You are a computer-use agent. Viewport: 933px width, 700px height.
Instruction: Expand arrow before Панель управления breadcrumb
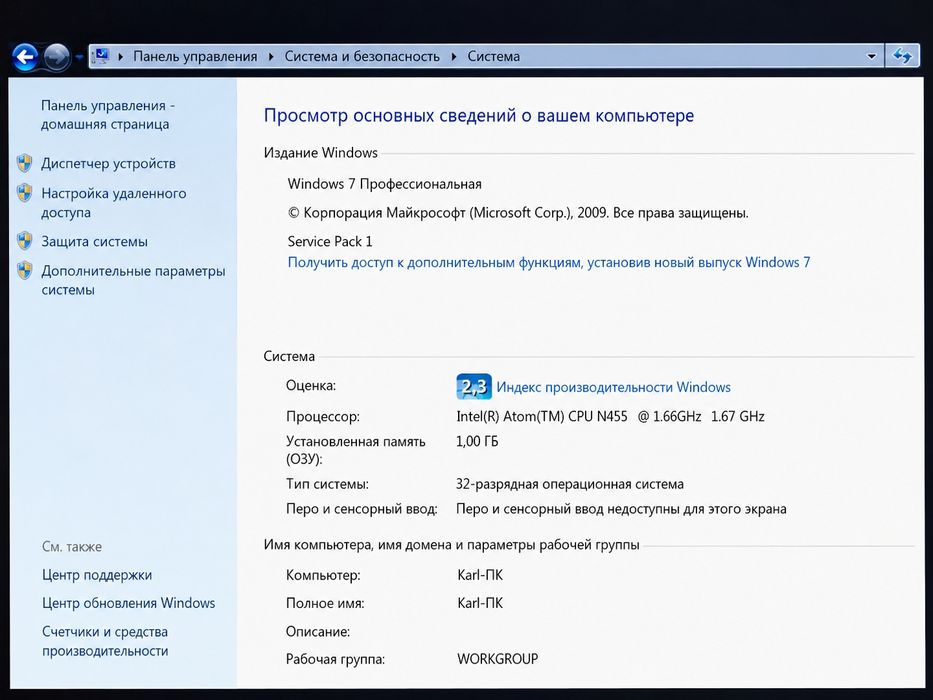[x=121, y=57]
